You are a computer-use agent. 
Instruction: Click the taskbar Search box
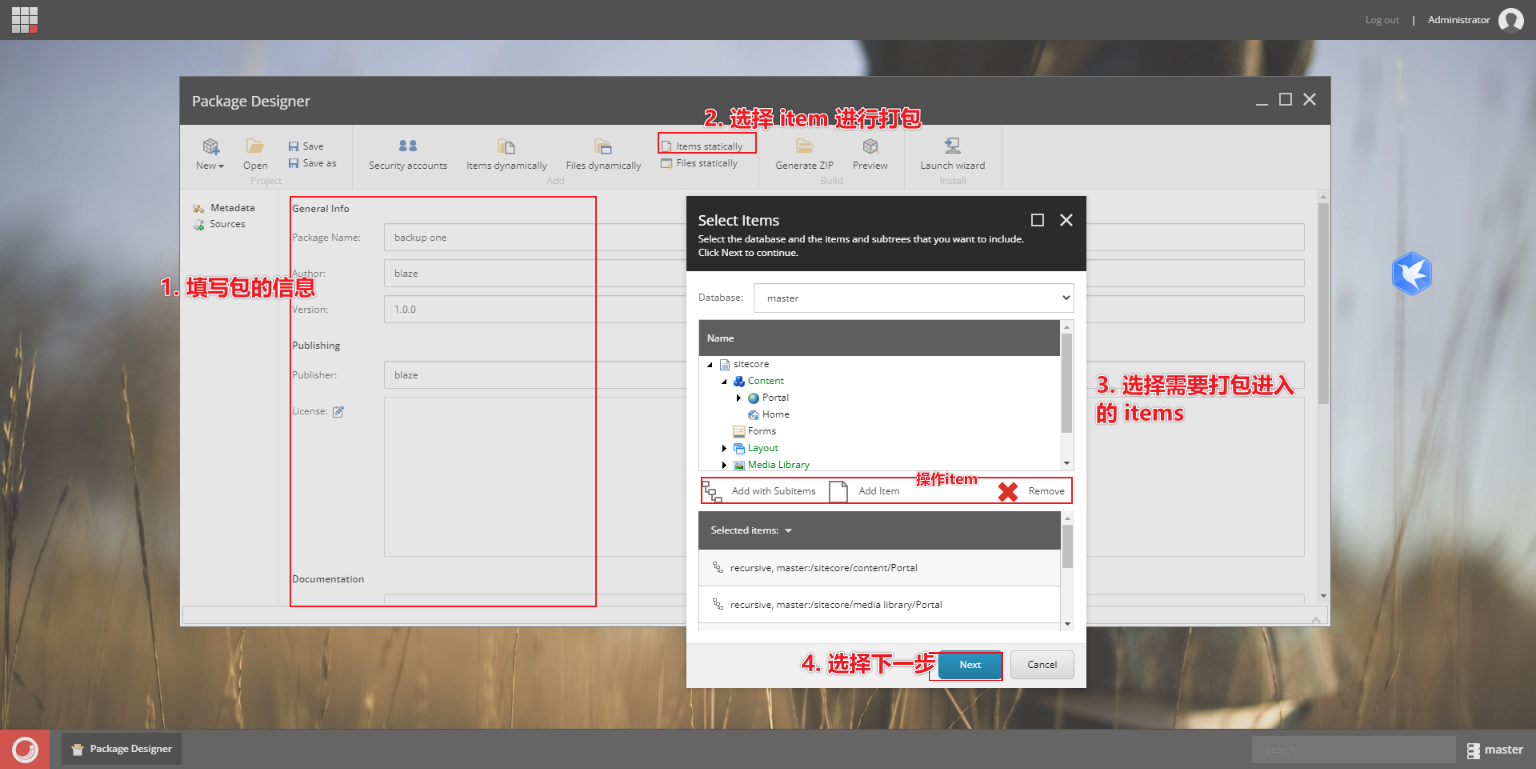click(1354, 749)
